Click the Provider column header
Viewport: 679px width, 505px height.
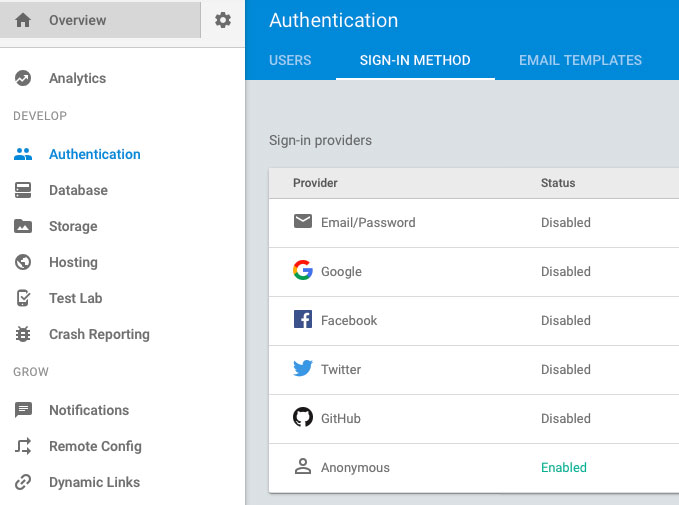tap(315, 183)
